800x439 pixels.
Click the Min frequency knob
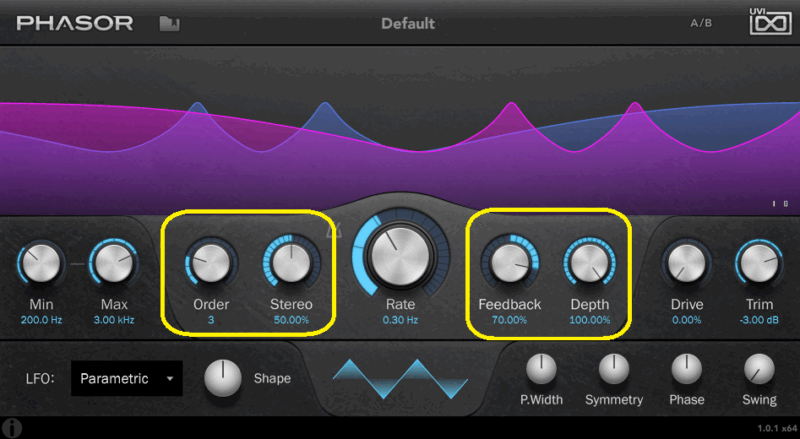coord(41,263)
